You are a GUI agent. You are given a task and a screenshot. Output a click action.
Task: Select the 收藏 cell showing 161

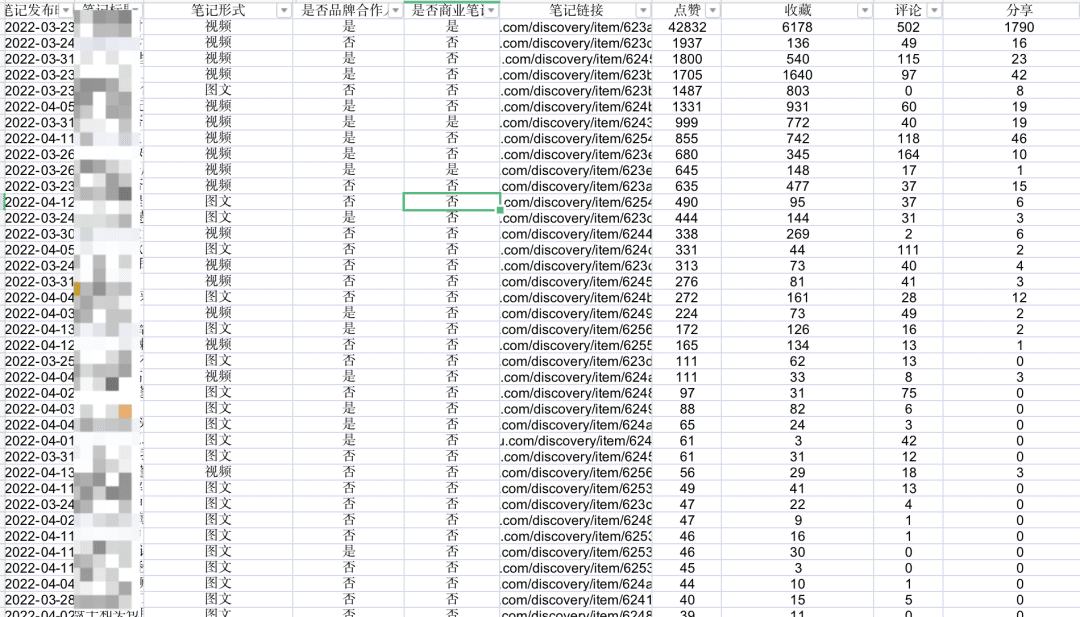(798, 297)
